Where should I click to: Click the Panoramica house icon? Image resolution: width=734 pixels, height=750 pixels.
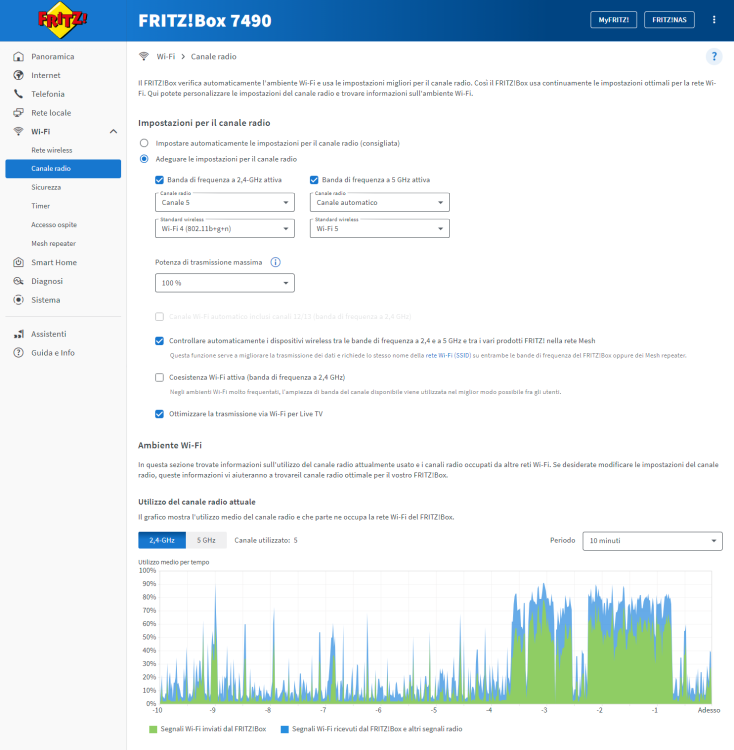click(x=18, y=56)
